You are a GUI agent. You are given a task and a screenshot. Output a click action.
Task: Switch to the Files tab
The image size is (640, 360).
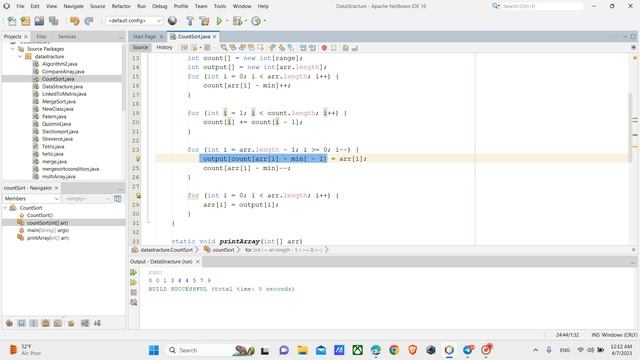(x=42, y=36)
